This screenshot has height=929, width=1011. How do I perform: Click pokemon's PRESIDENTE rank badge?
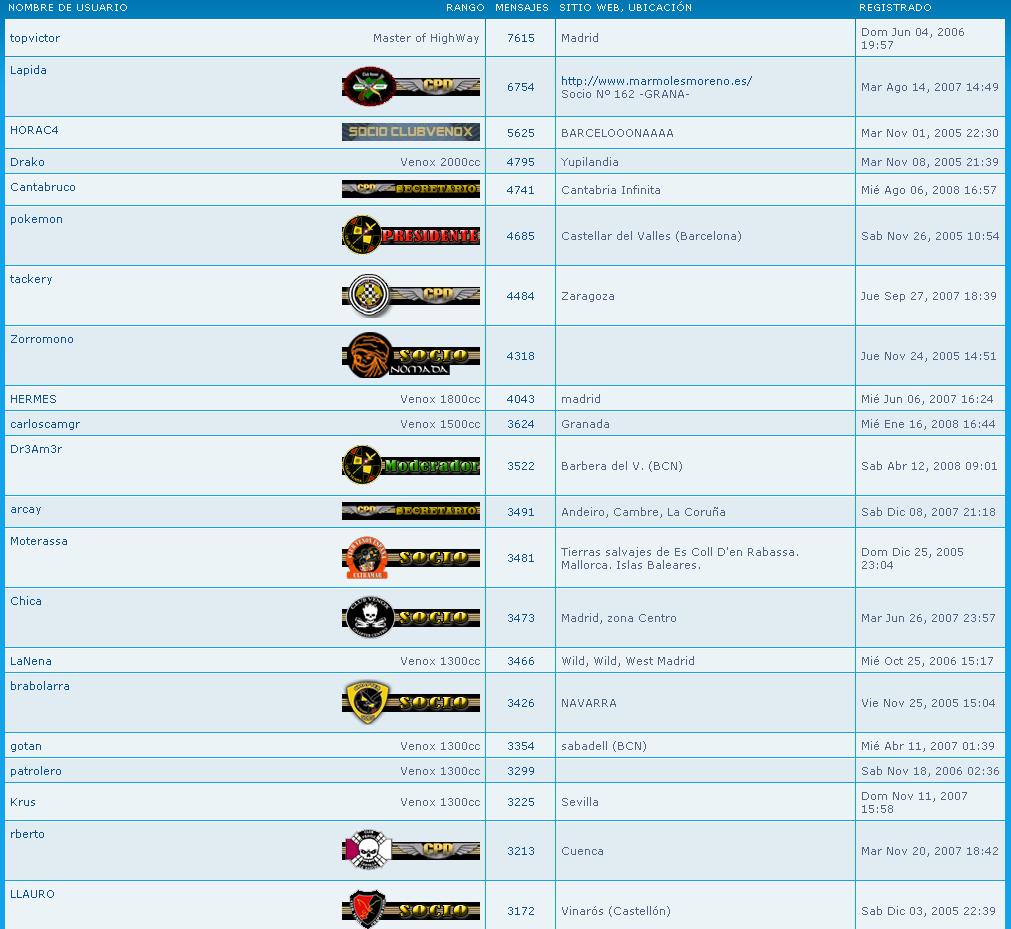(411, 236)
